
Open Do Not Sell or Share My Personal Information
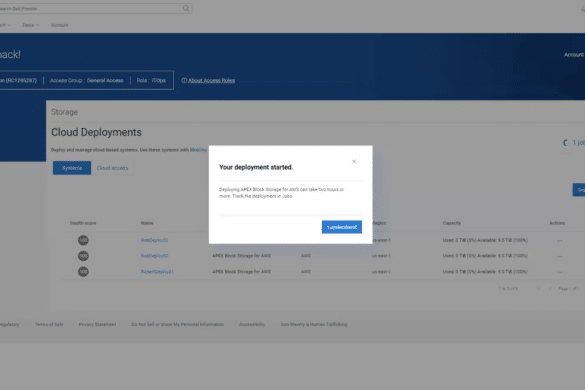pos(178,324)
